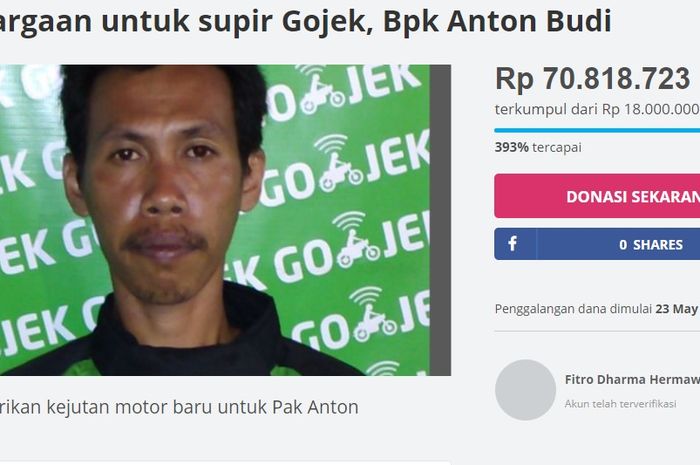Click the terkumpul dari Rp 18.000.000 target text
The height and width of the screenshot is (465, 700).
[597, 109]
